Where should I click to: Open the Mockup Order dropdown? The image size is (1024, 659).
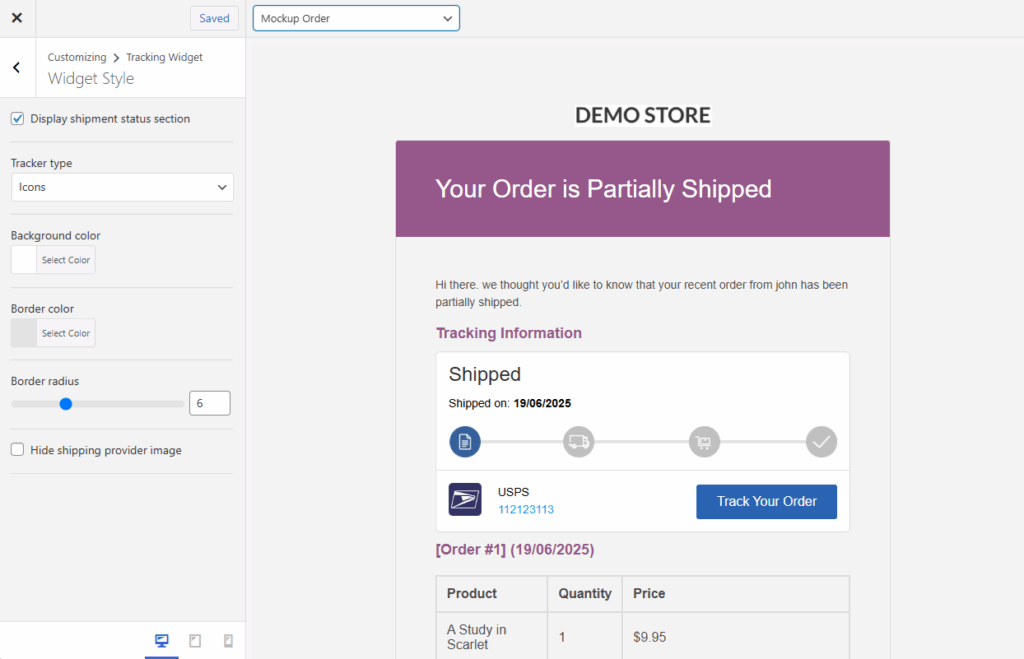(x=355, y=17)
